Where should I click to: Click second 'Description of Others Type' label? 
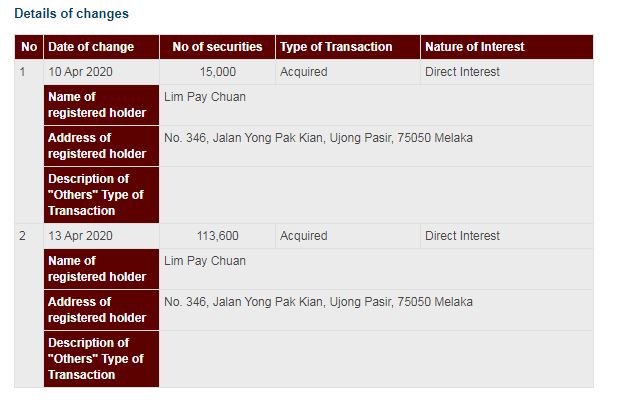101,359
